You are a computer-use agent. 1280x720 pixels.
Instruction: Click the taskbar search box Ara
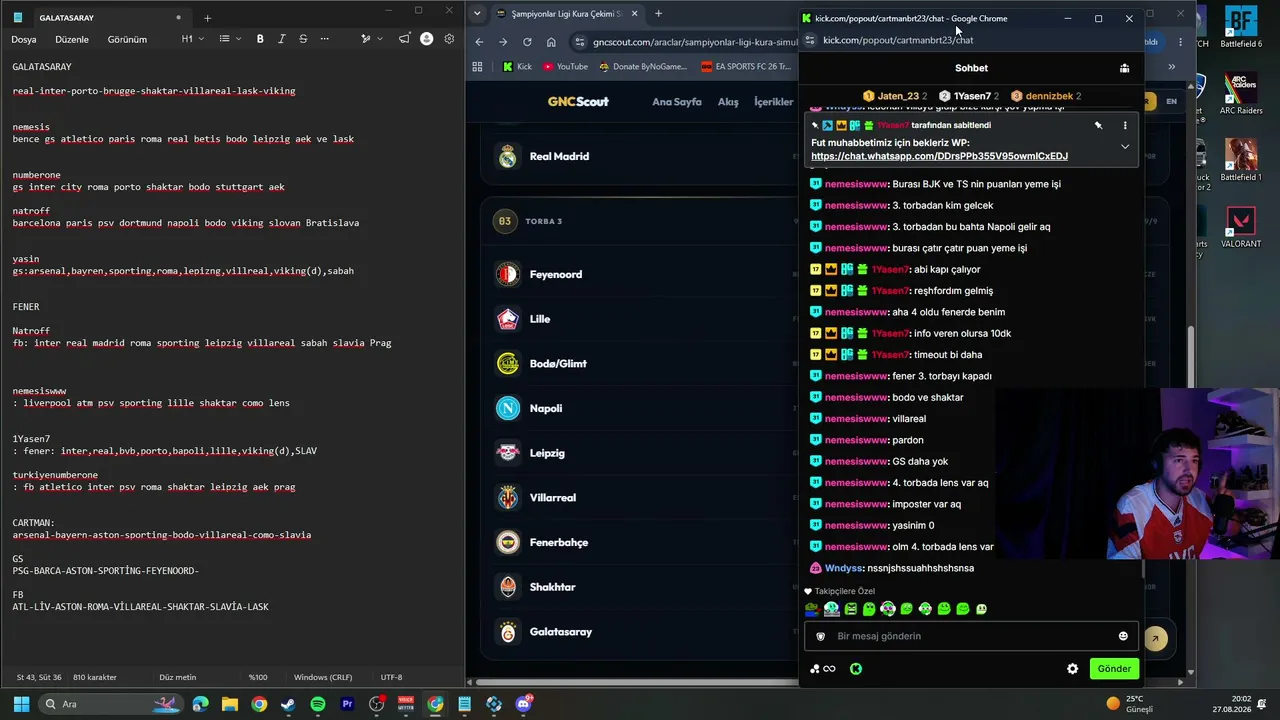click(110, 704)
